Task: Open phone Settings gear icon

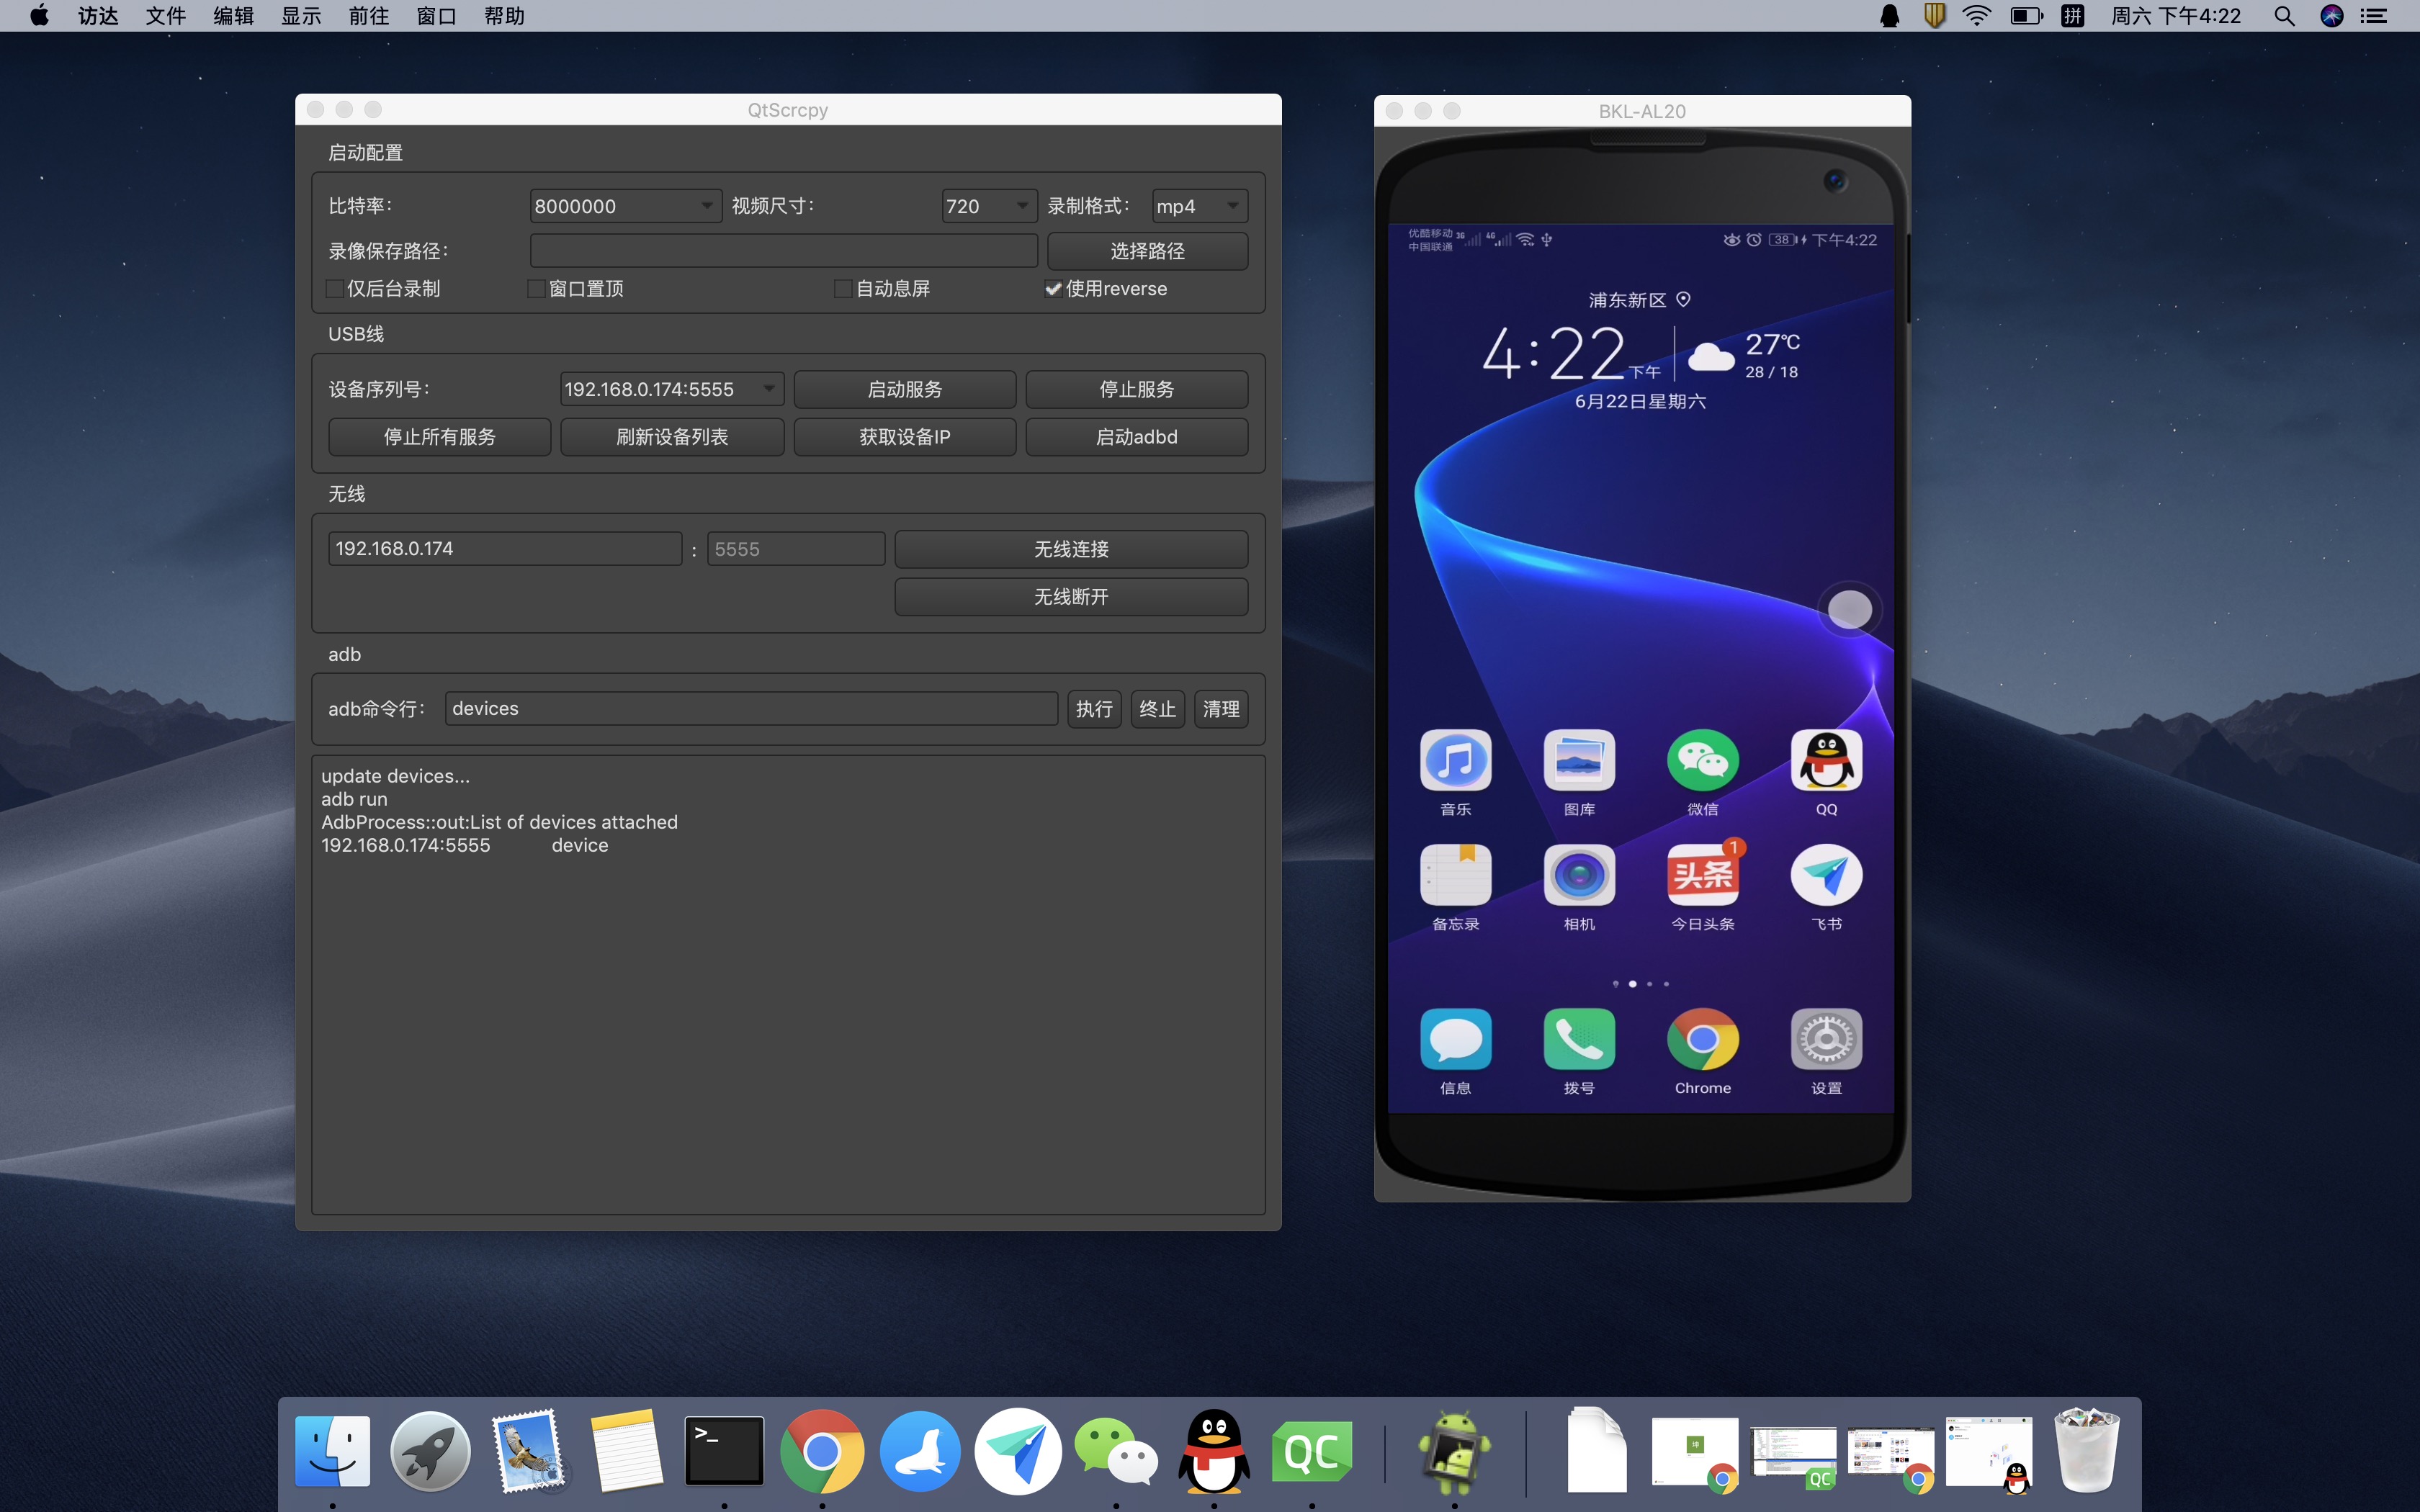Action: 1826,1040
